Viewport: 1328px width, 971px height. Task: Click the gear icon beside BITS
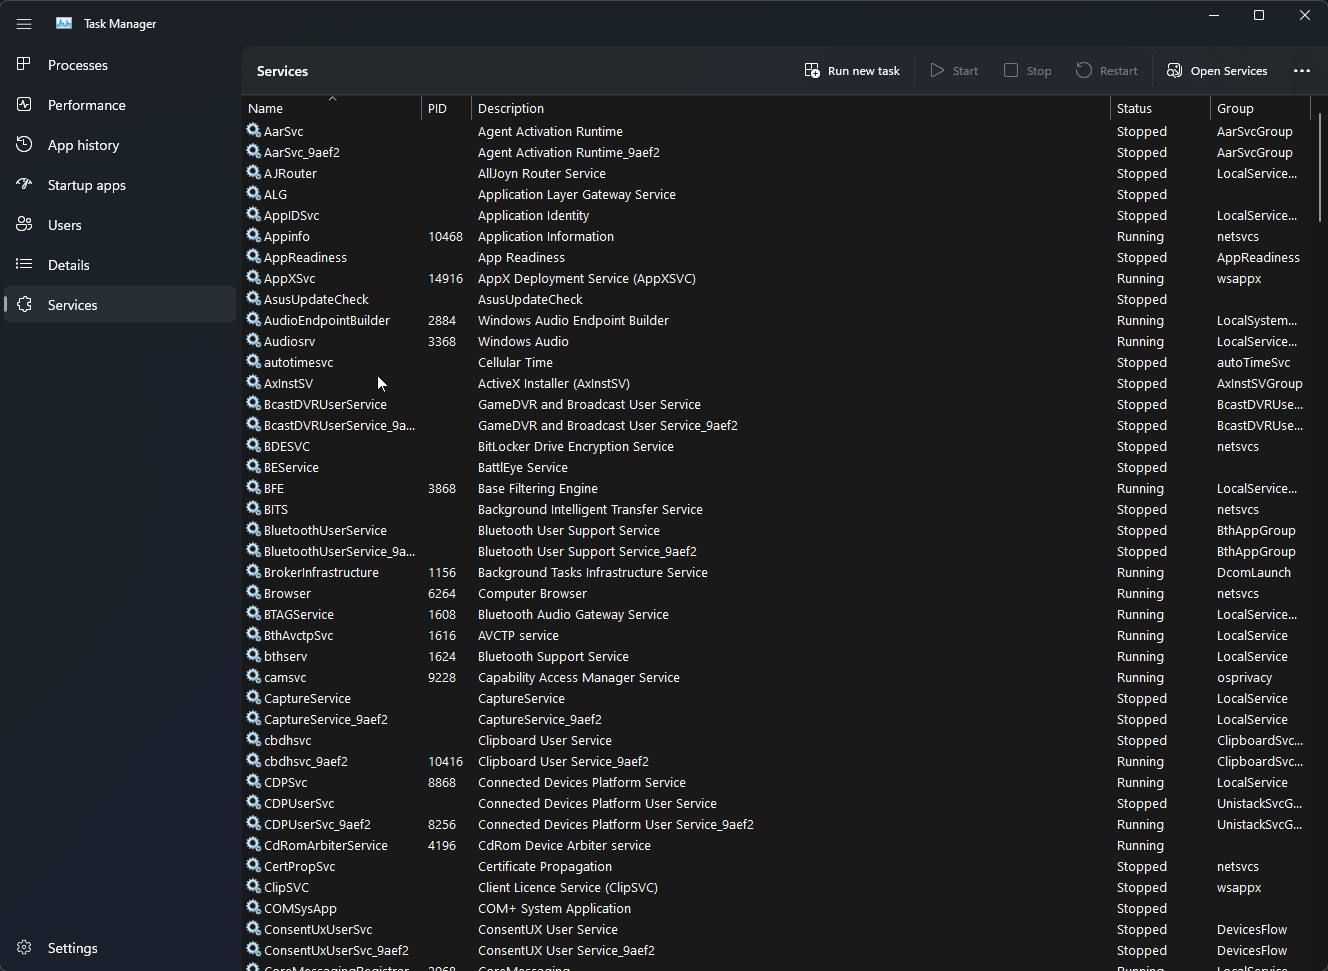click(254, 508)
